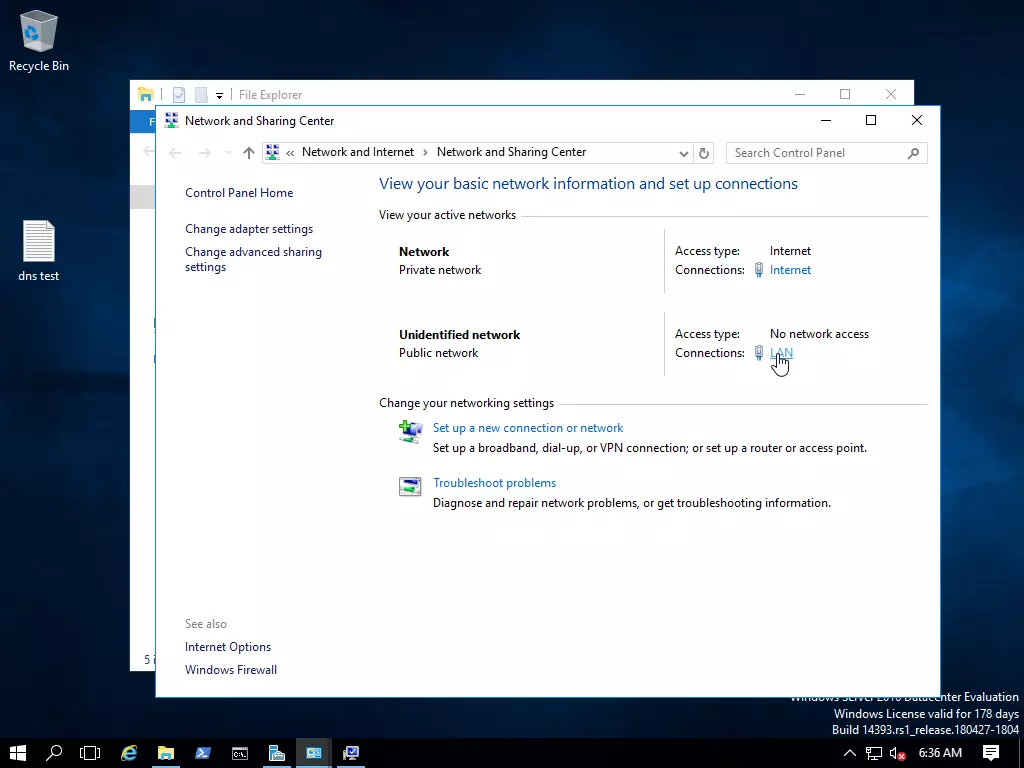Focus the Search Control Panel box

[x=826, y=153]
